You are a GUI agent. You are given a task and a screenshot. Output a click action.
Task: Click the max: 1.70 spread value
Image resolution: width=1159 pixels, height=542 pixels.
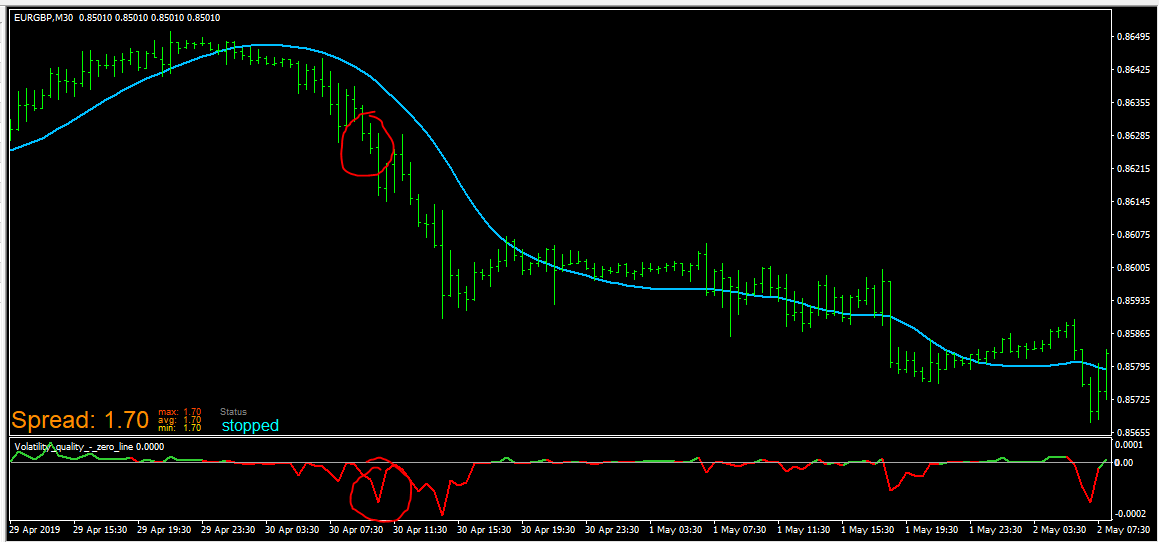[180, 411]
